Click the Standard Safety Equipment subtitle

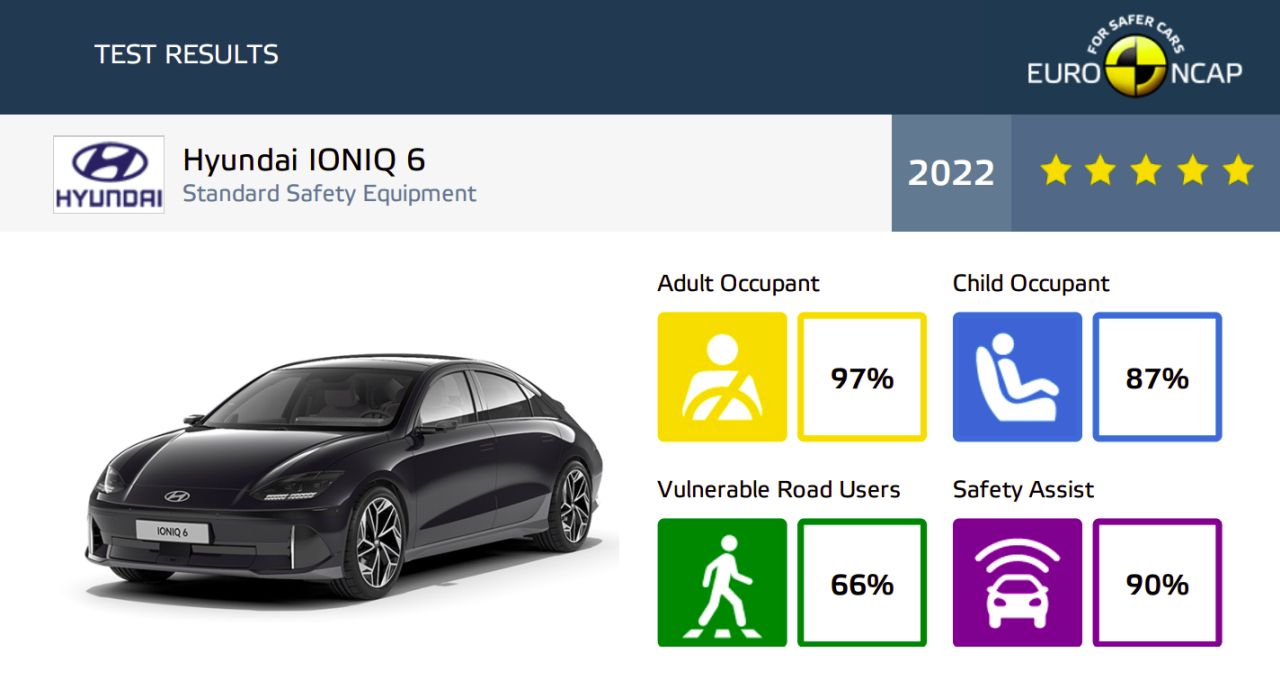click(x=329, y=193)
